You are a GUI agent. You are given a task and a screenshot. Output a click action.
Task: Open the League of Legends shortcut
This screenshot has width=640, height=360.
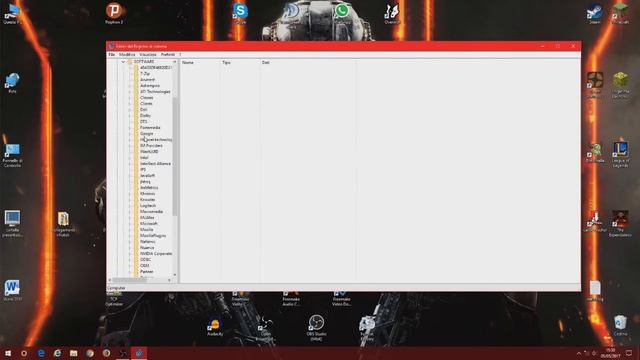pyautogui.click(x=620, y=154)
